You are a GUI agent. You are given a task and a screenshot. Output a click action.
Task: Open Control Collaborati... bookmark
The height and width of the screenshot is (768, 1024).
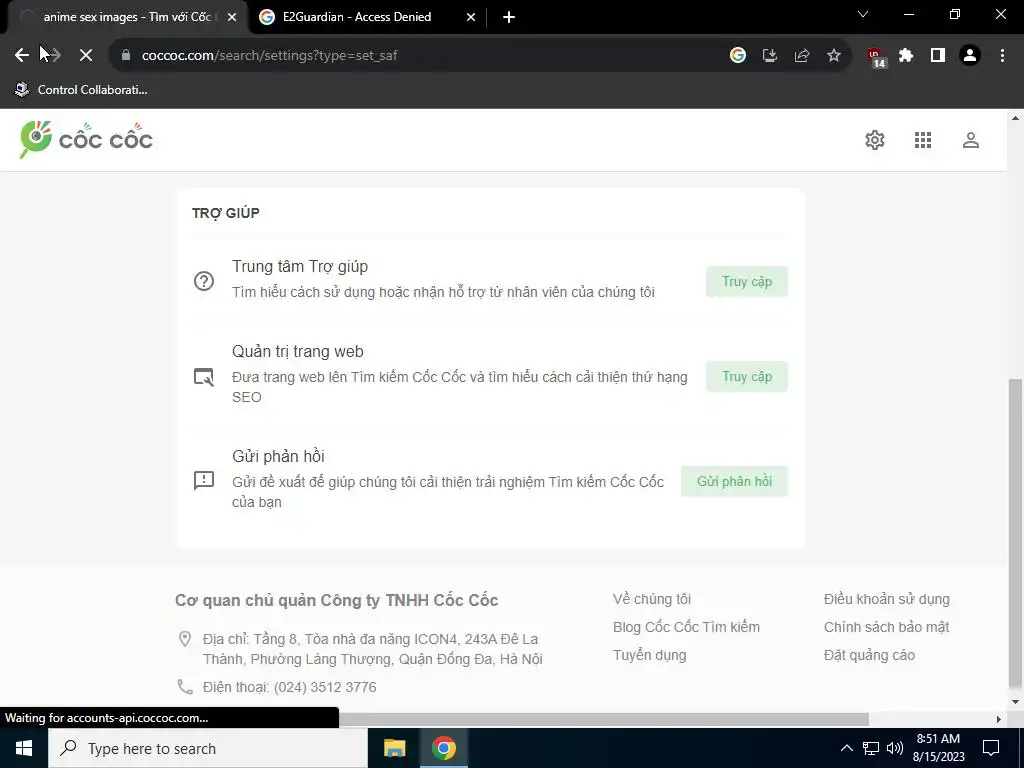point(82,90)
